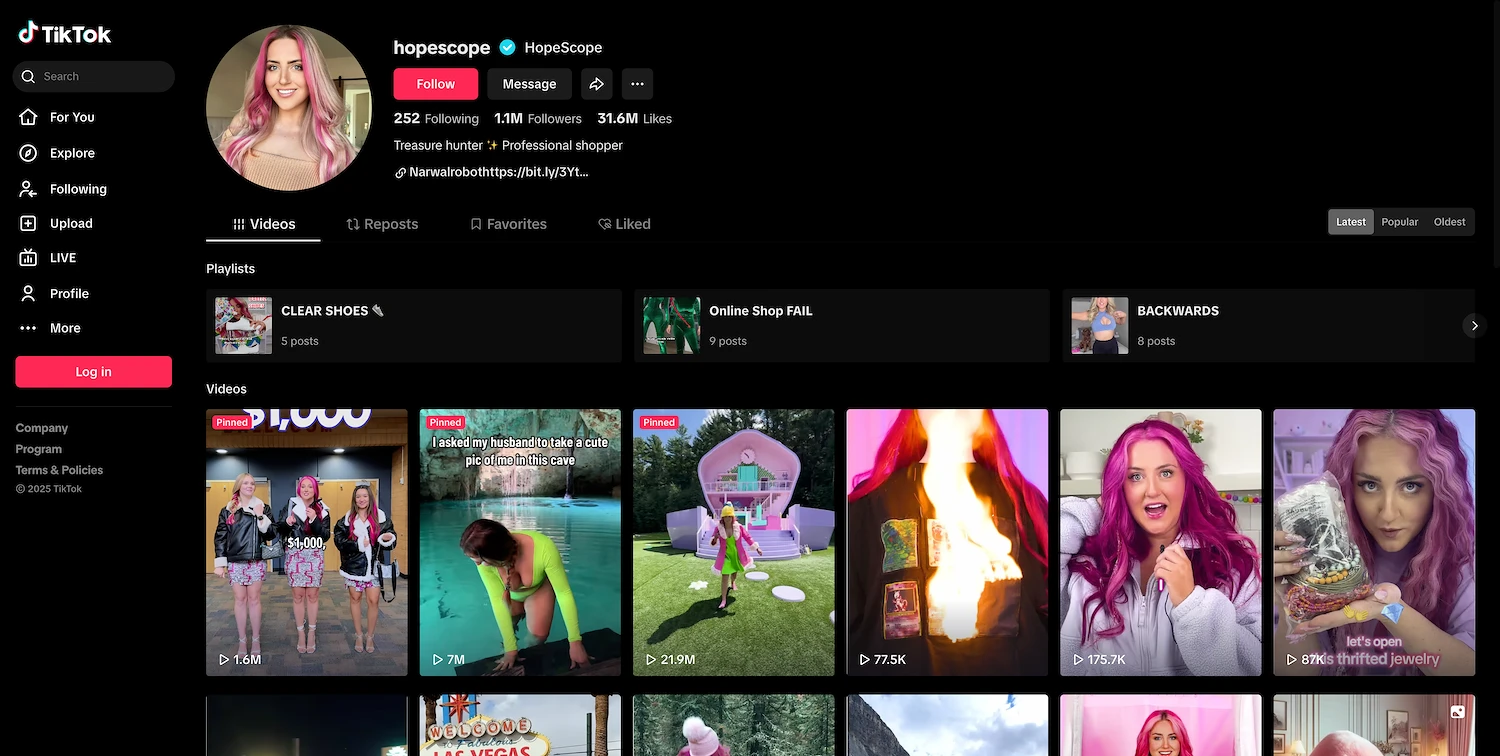Screen dimensions: 1500x756
Task: Open the LIVE icon in sidebar
Action: point(29,258)
